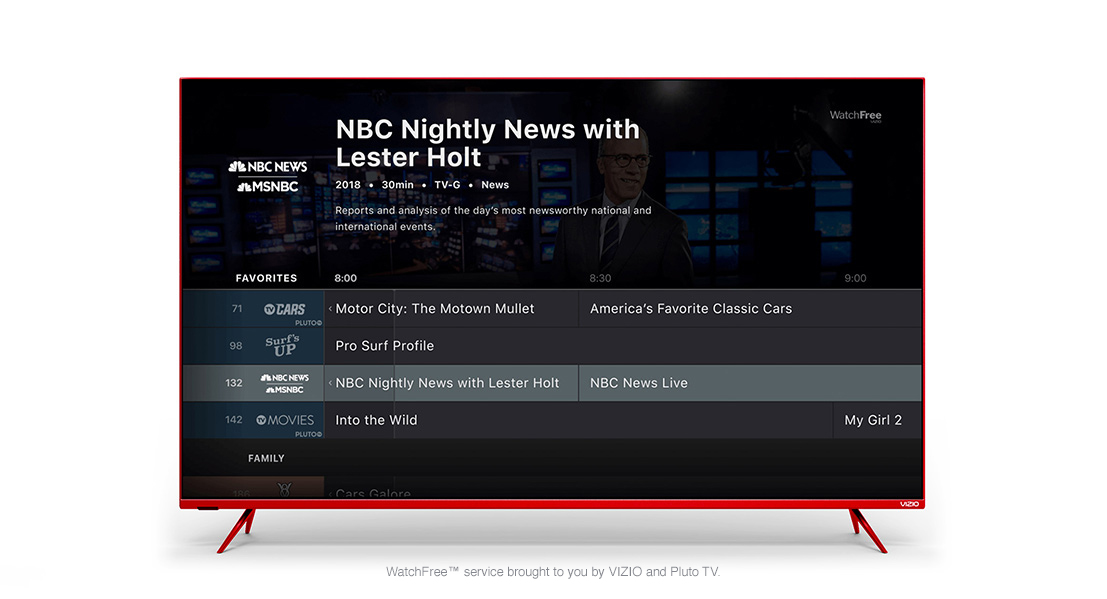Click the NBC News MSNBC logo beside the show title

coord(268,177)
